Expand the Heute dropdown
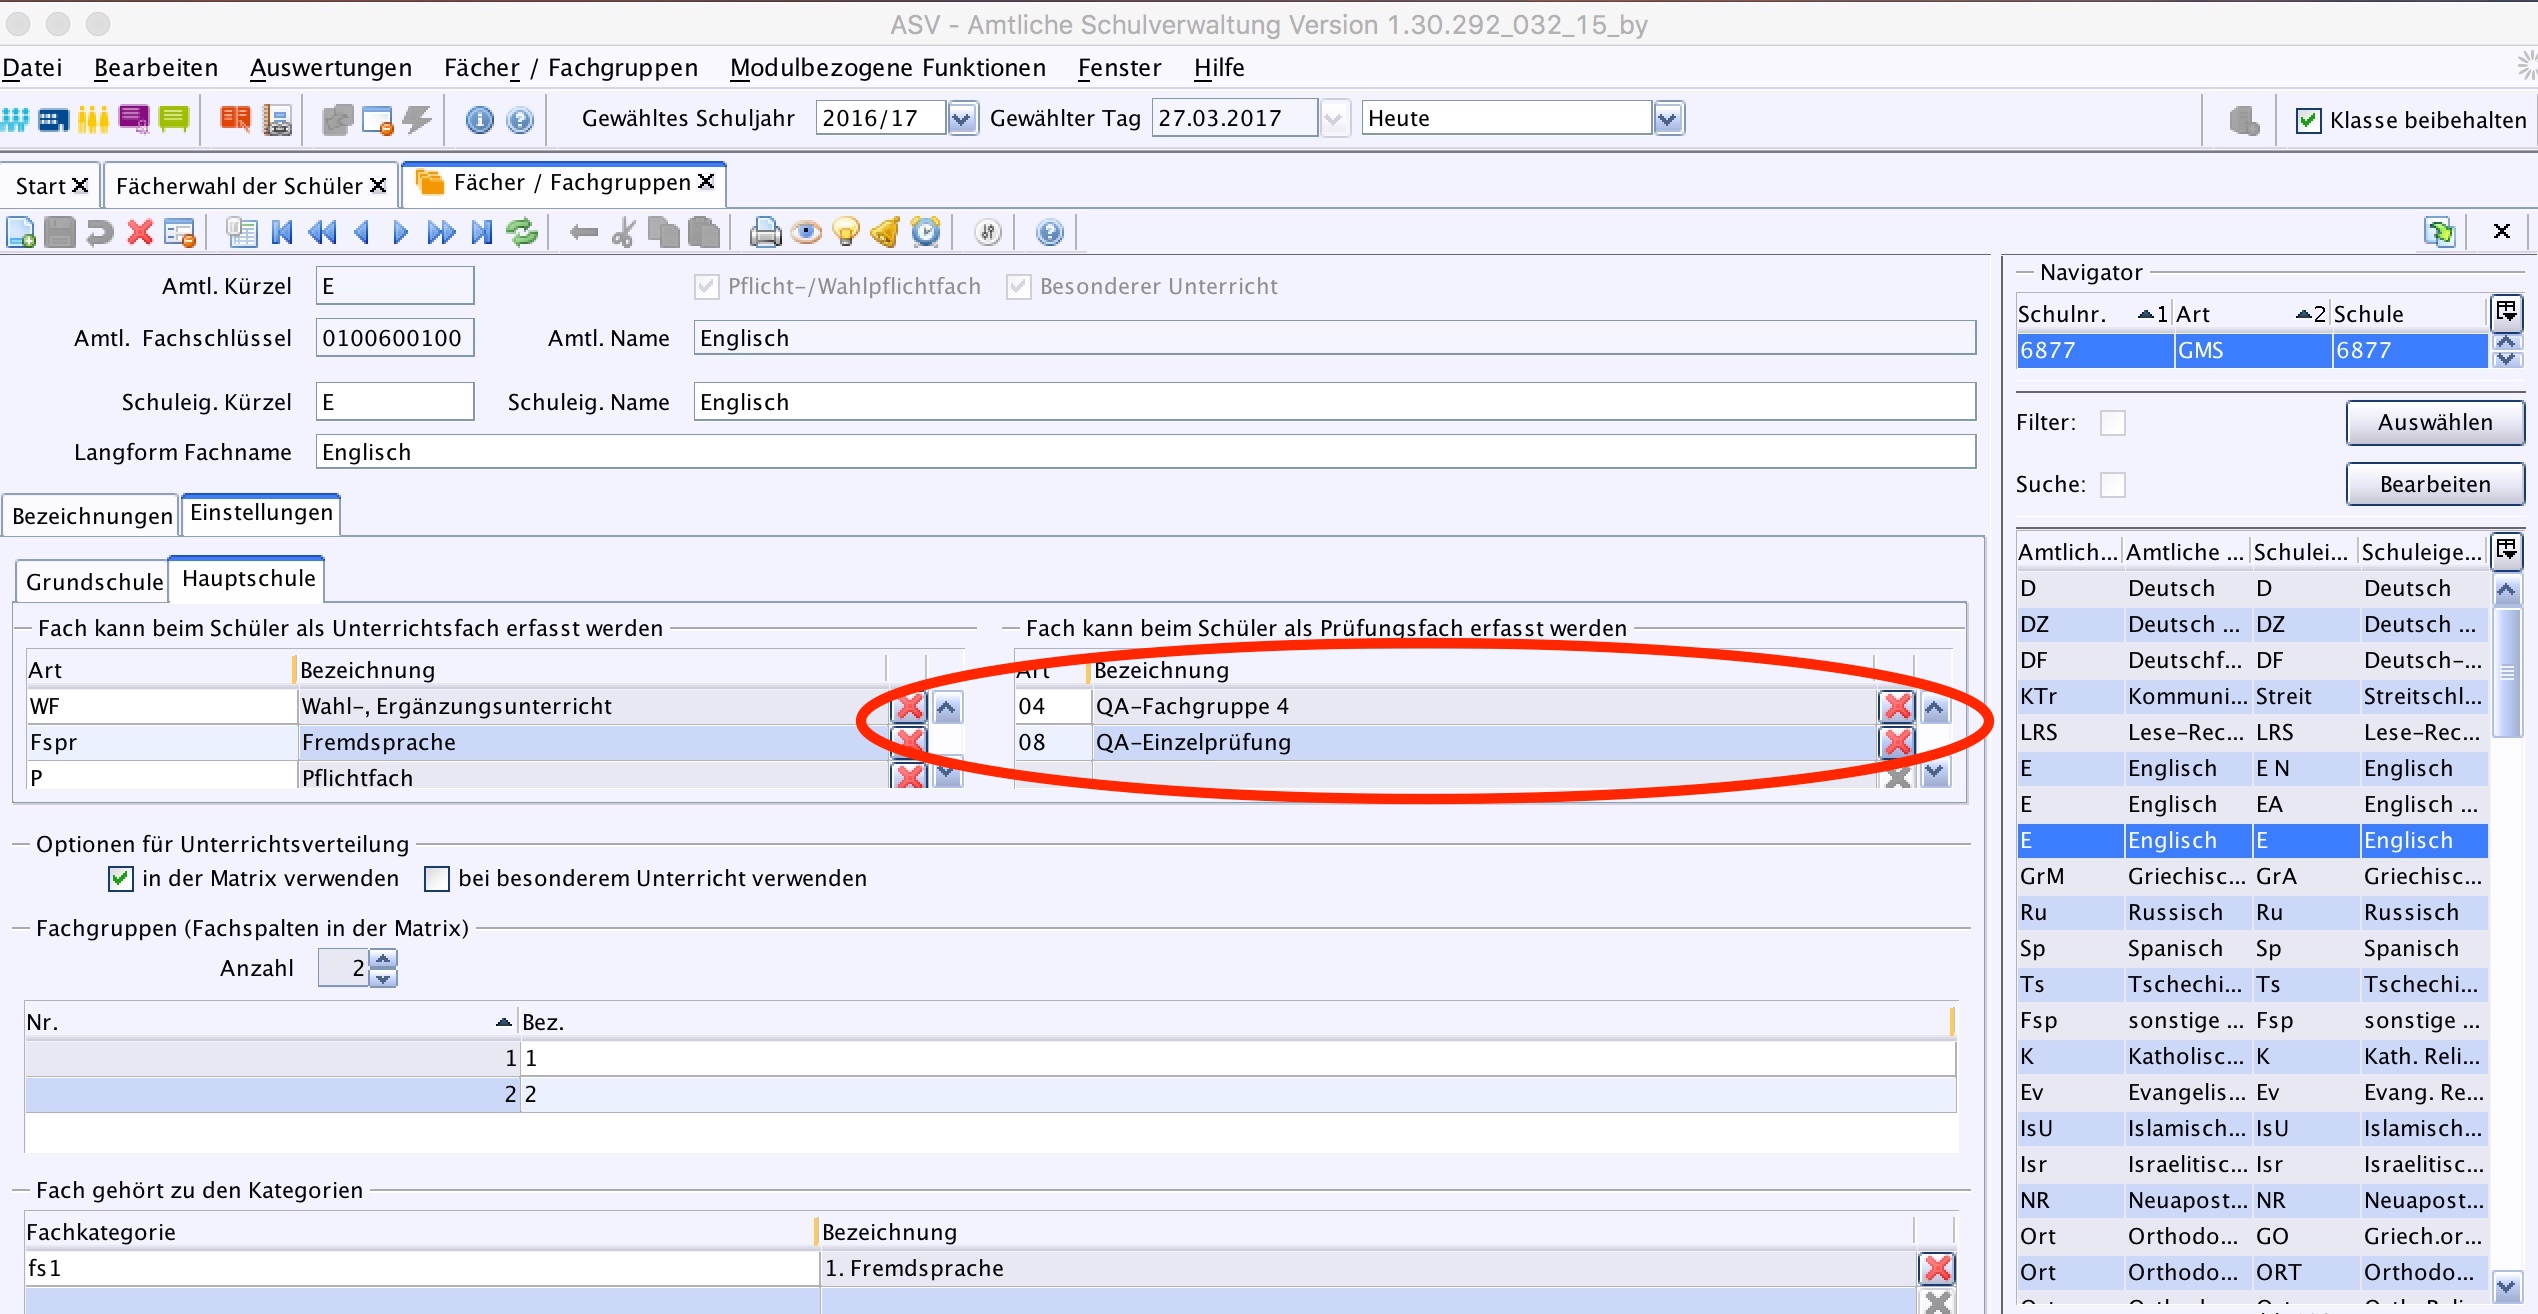The width and height of the screenshot is (2538, 1314). pos(1667,119)
